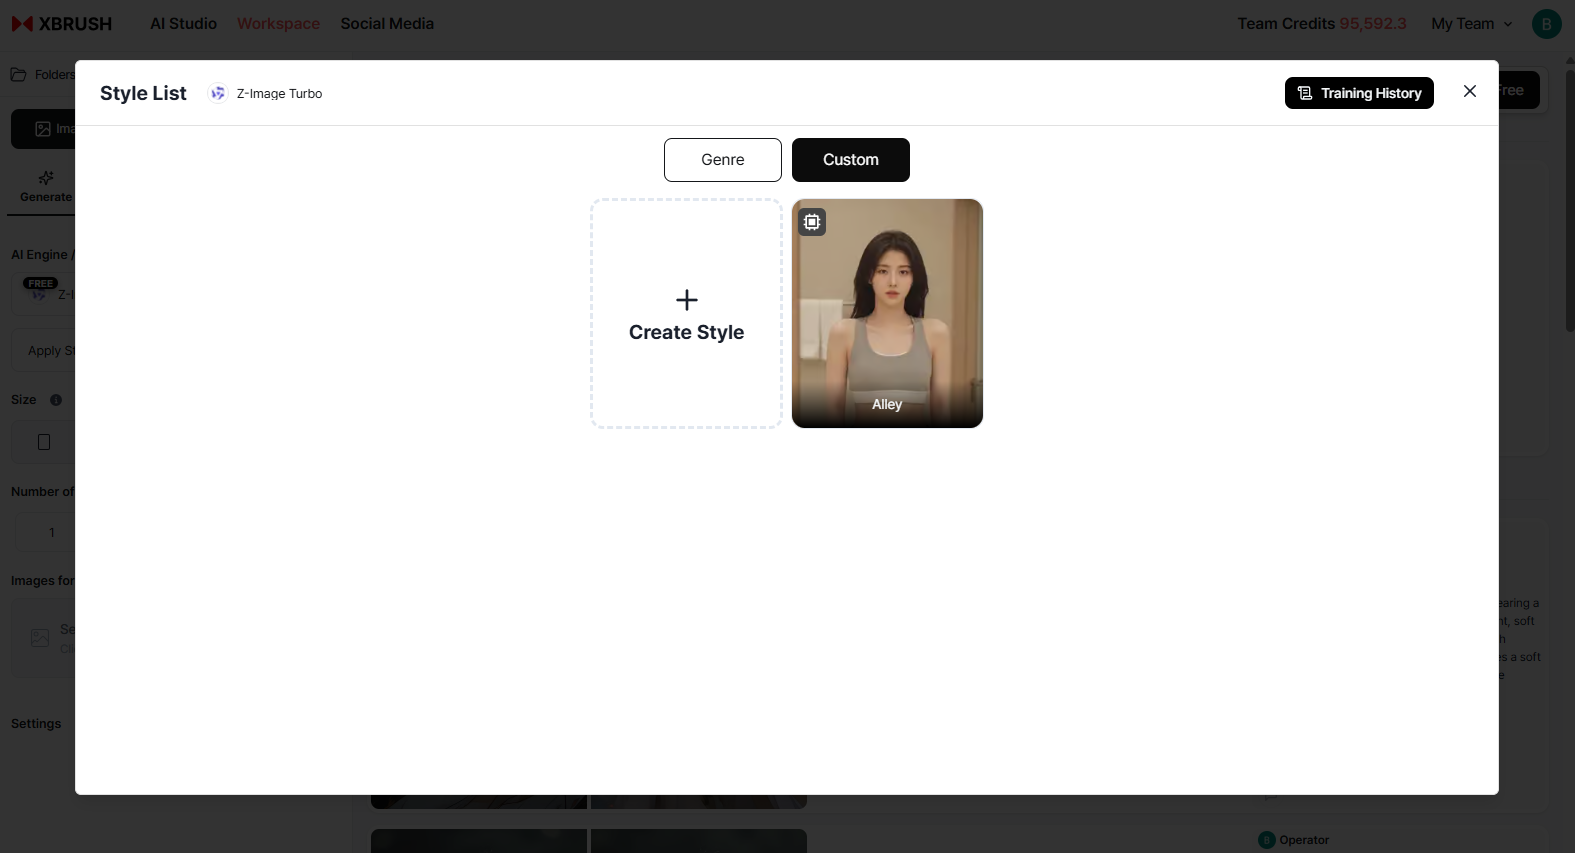Open the AI Studio section
This screenshot has height=853, width=1575.
point(183,23)
